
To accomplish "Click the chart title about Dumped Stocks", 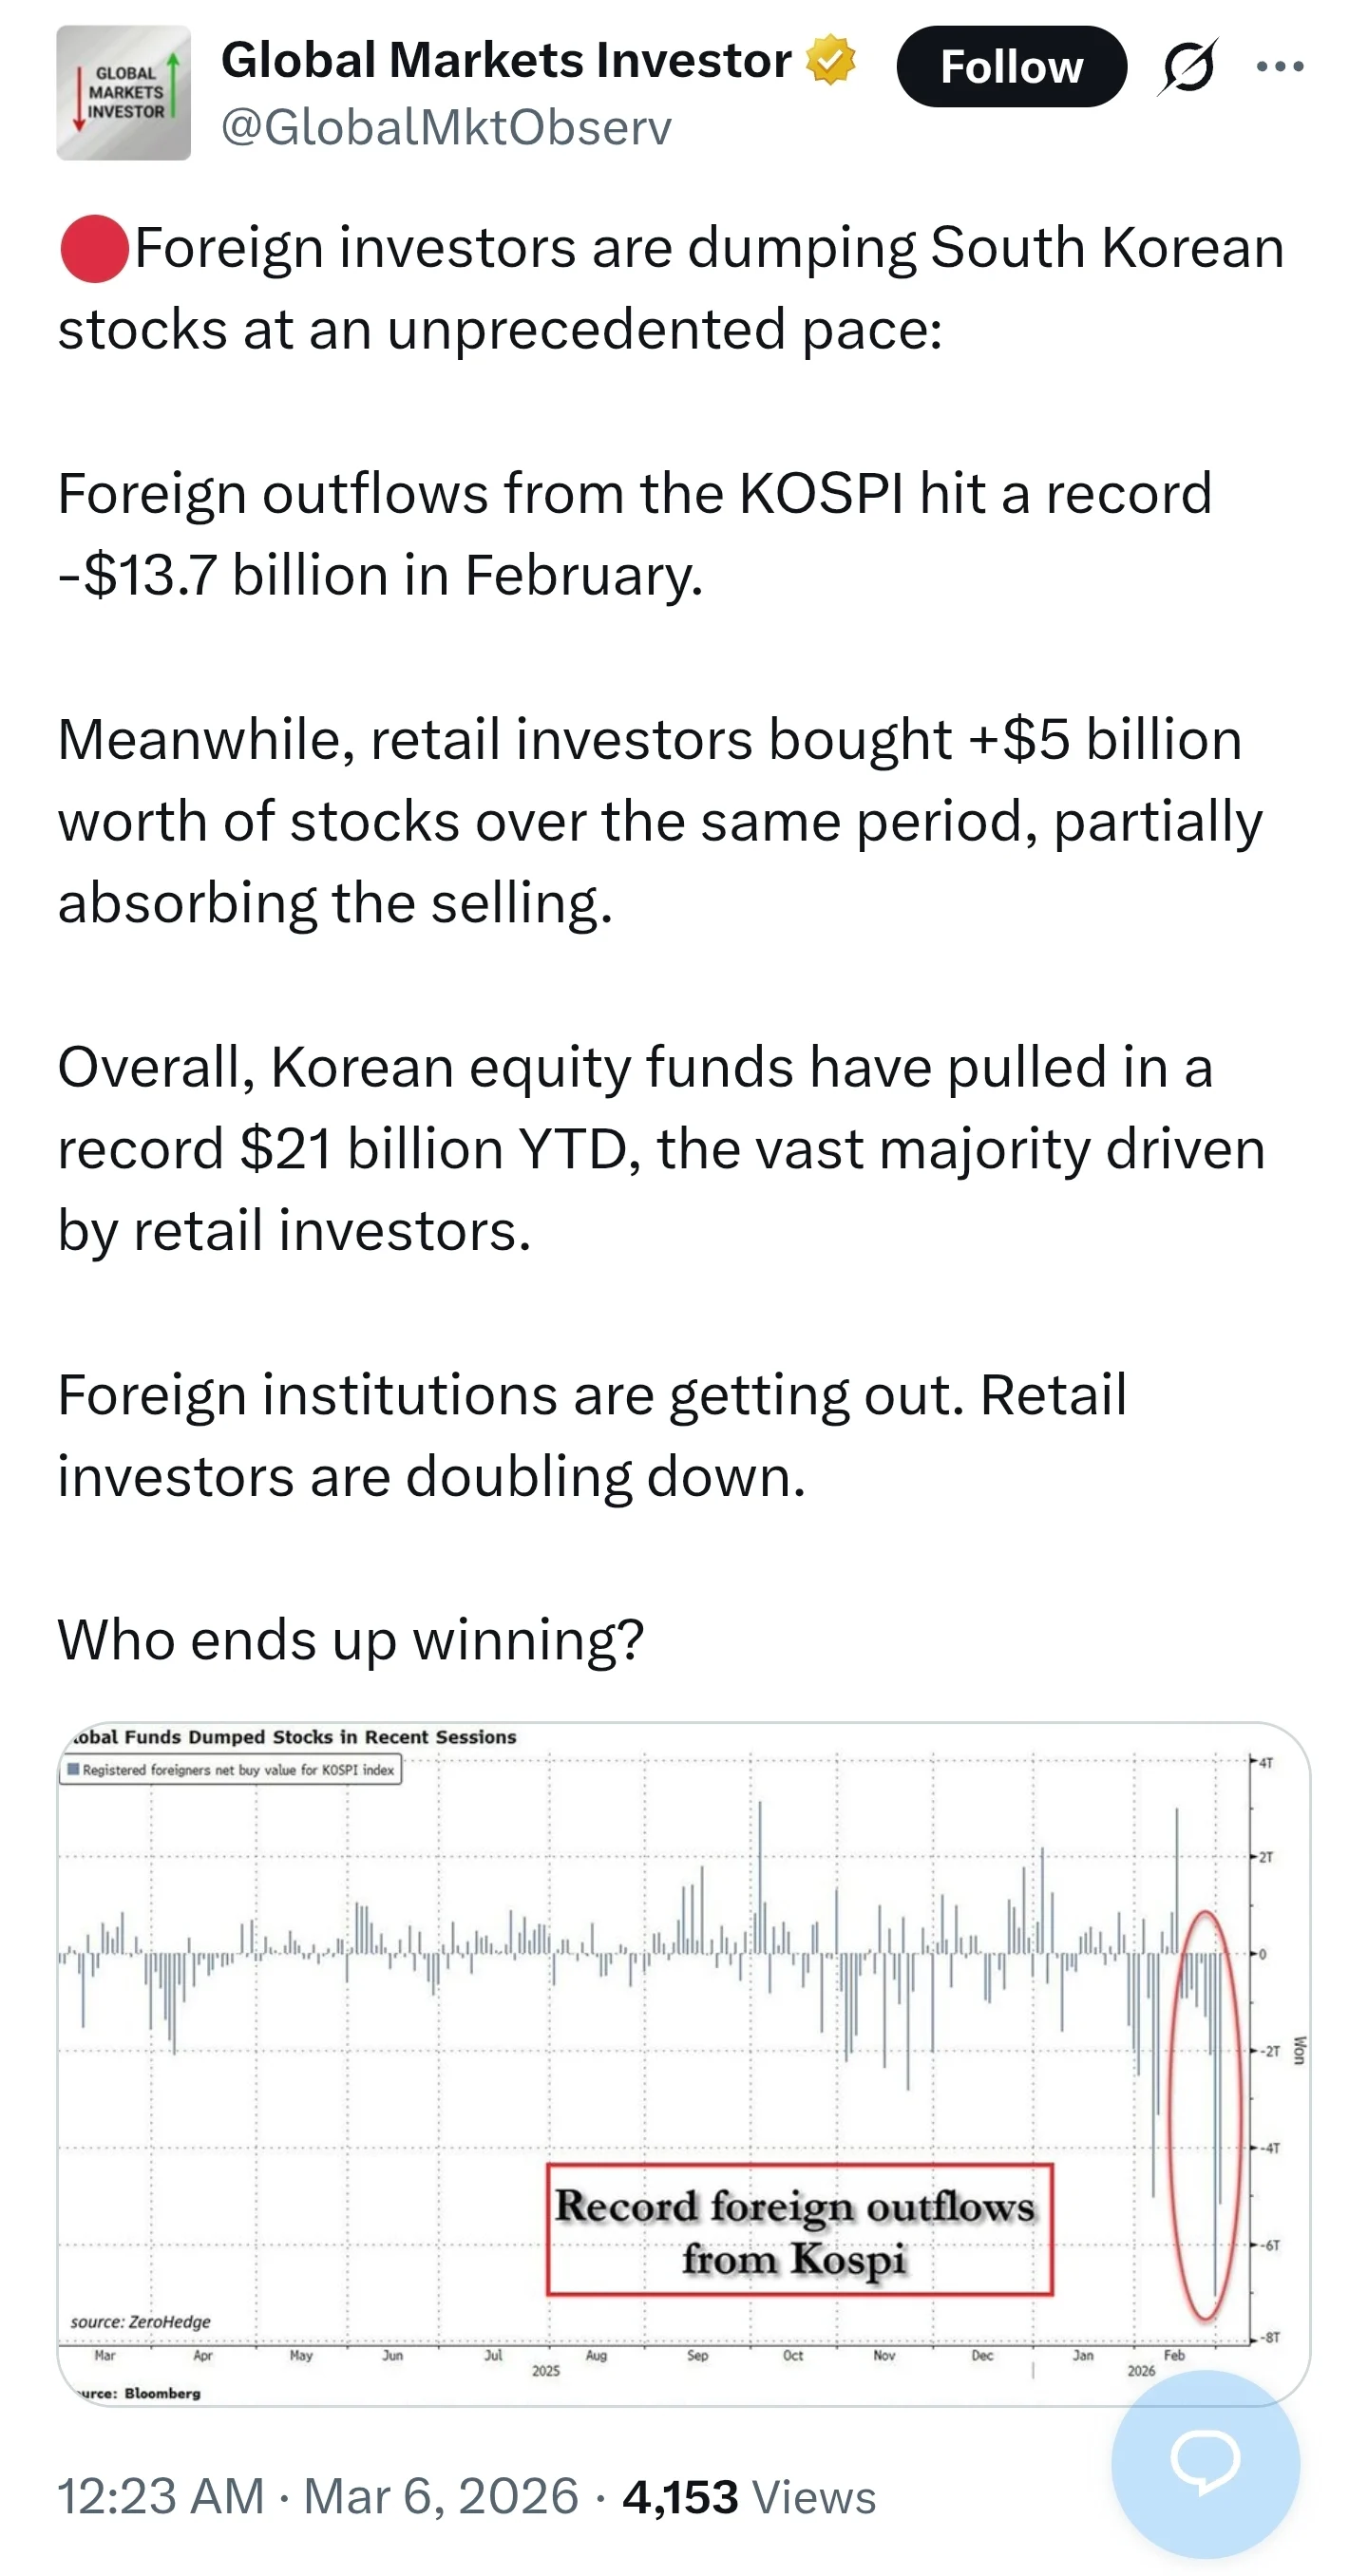I will (294, 1737).
